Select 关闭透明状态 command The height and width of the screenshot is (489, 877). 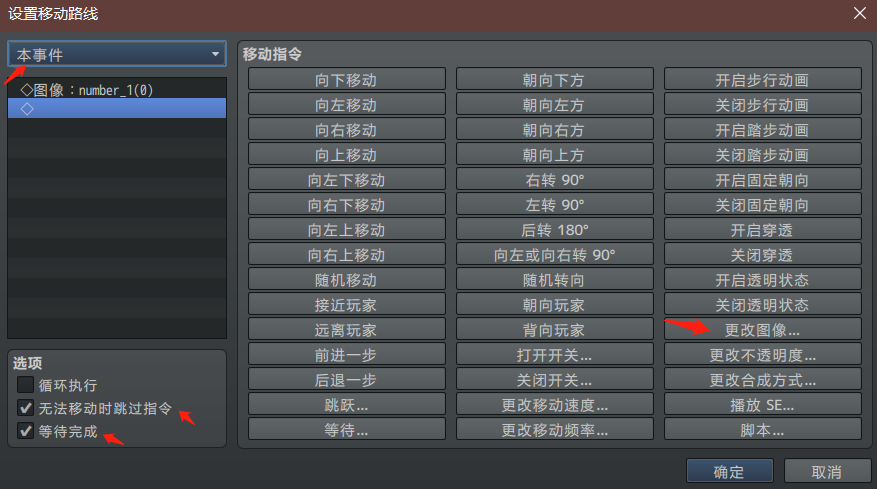pos(763,304)
